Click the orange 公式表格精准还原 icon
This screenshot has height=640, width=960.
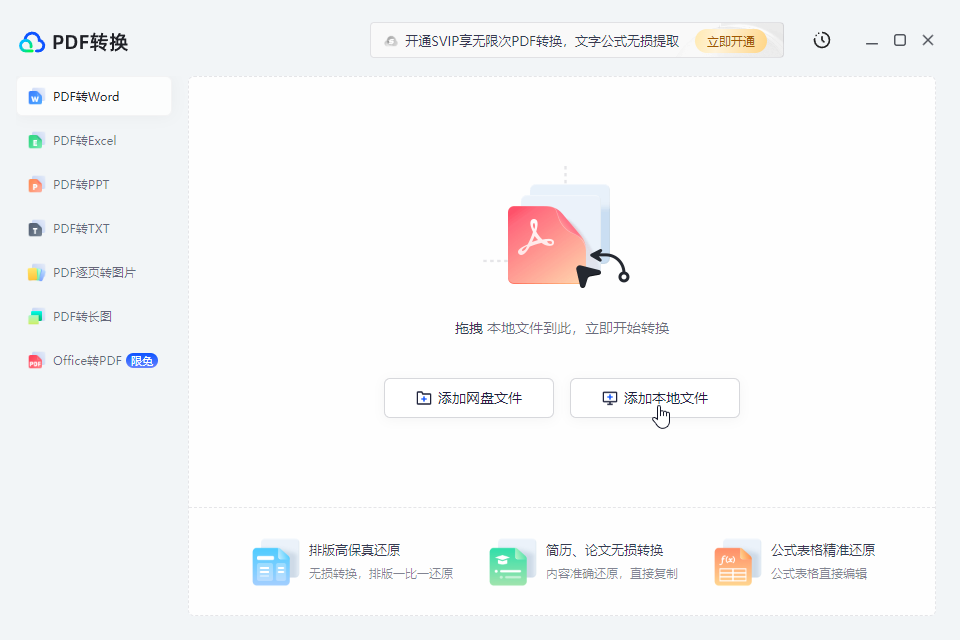(737, 563)
